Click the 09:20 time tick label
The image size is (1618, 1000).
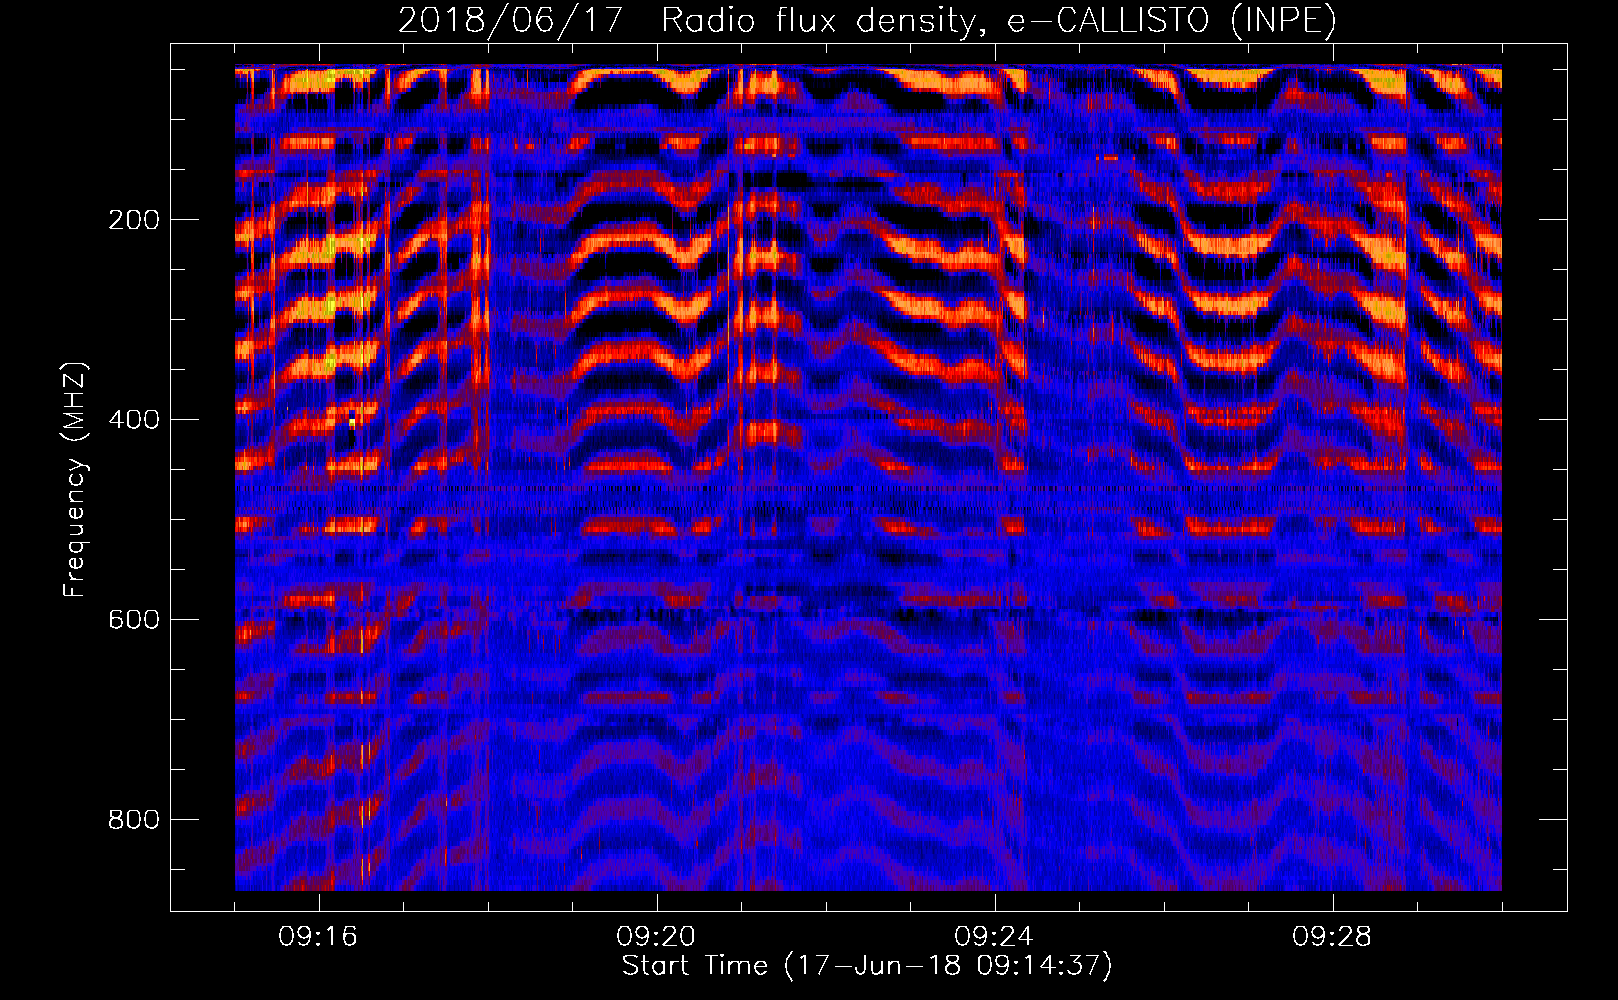(656, 937)
